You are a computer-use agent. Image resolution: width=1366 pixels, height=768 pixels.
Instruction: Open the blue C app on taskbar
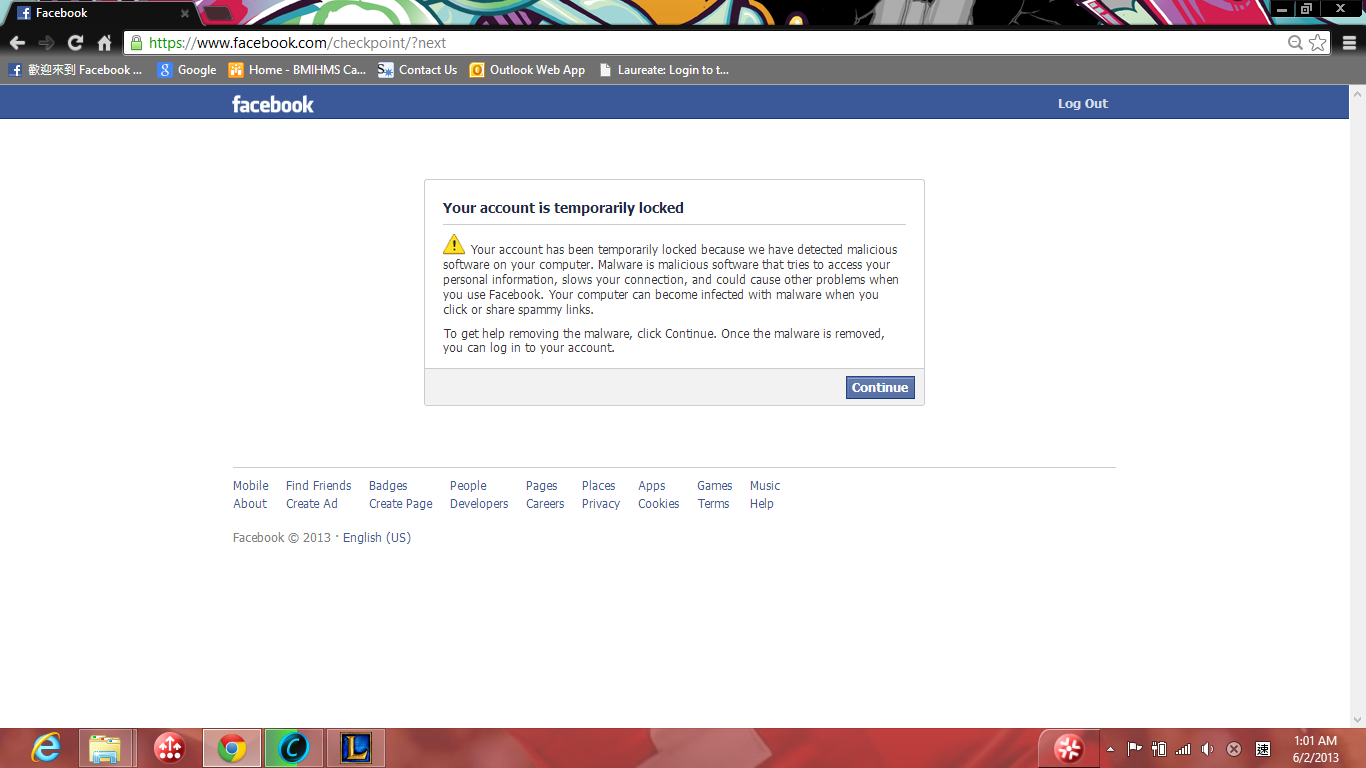294,748
